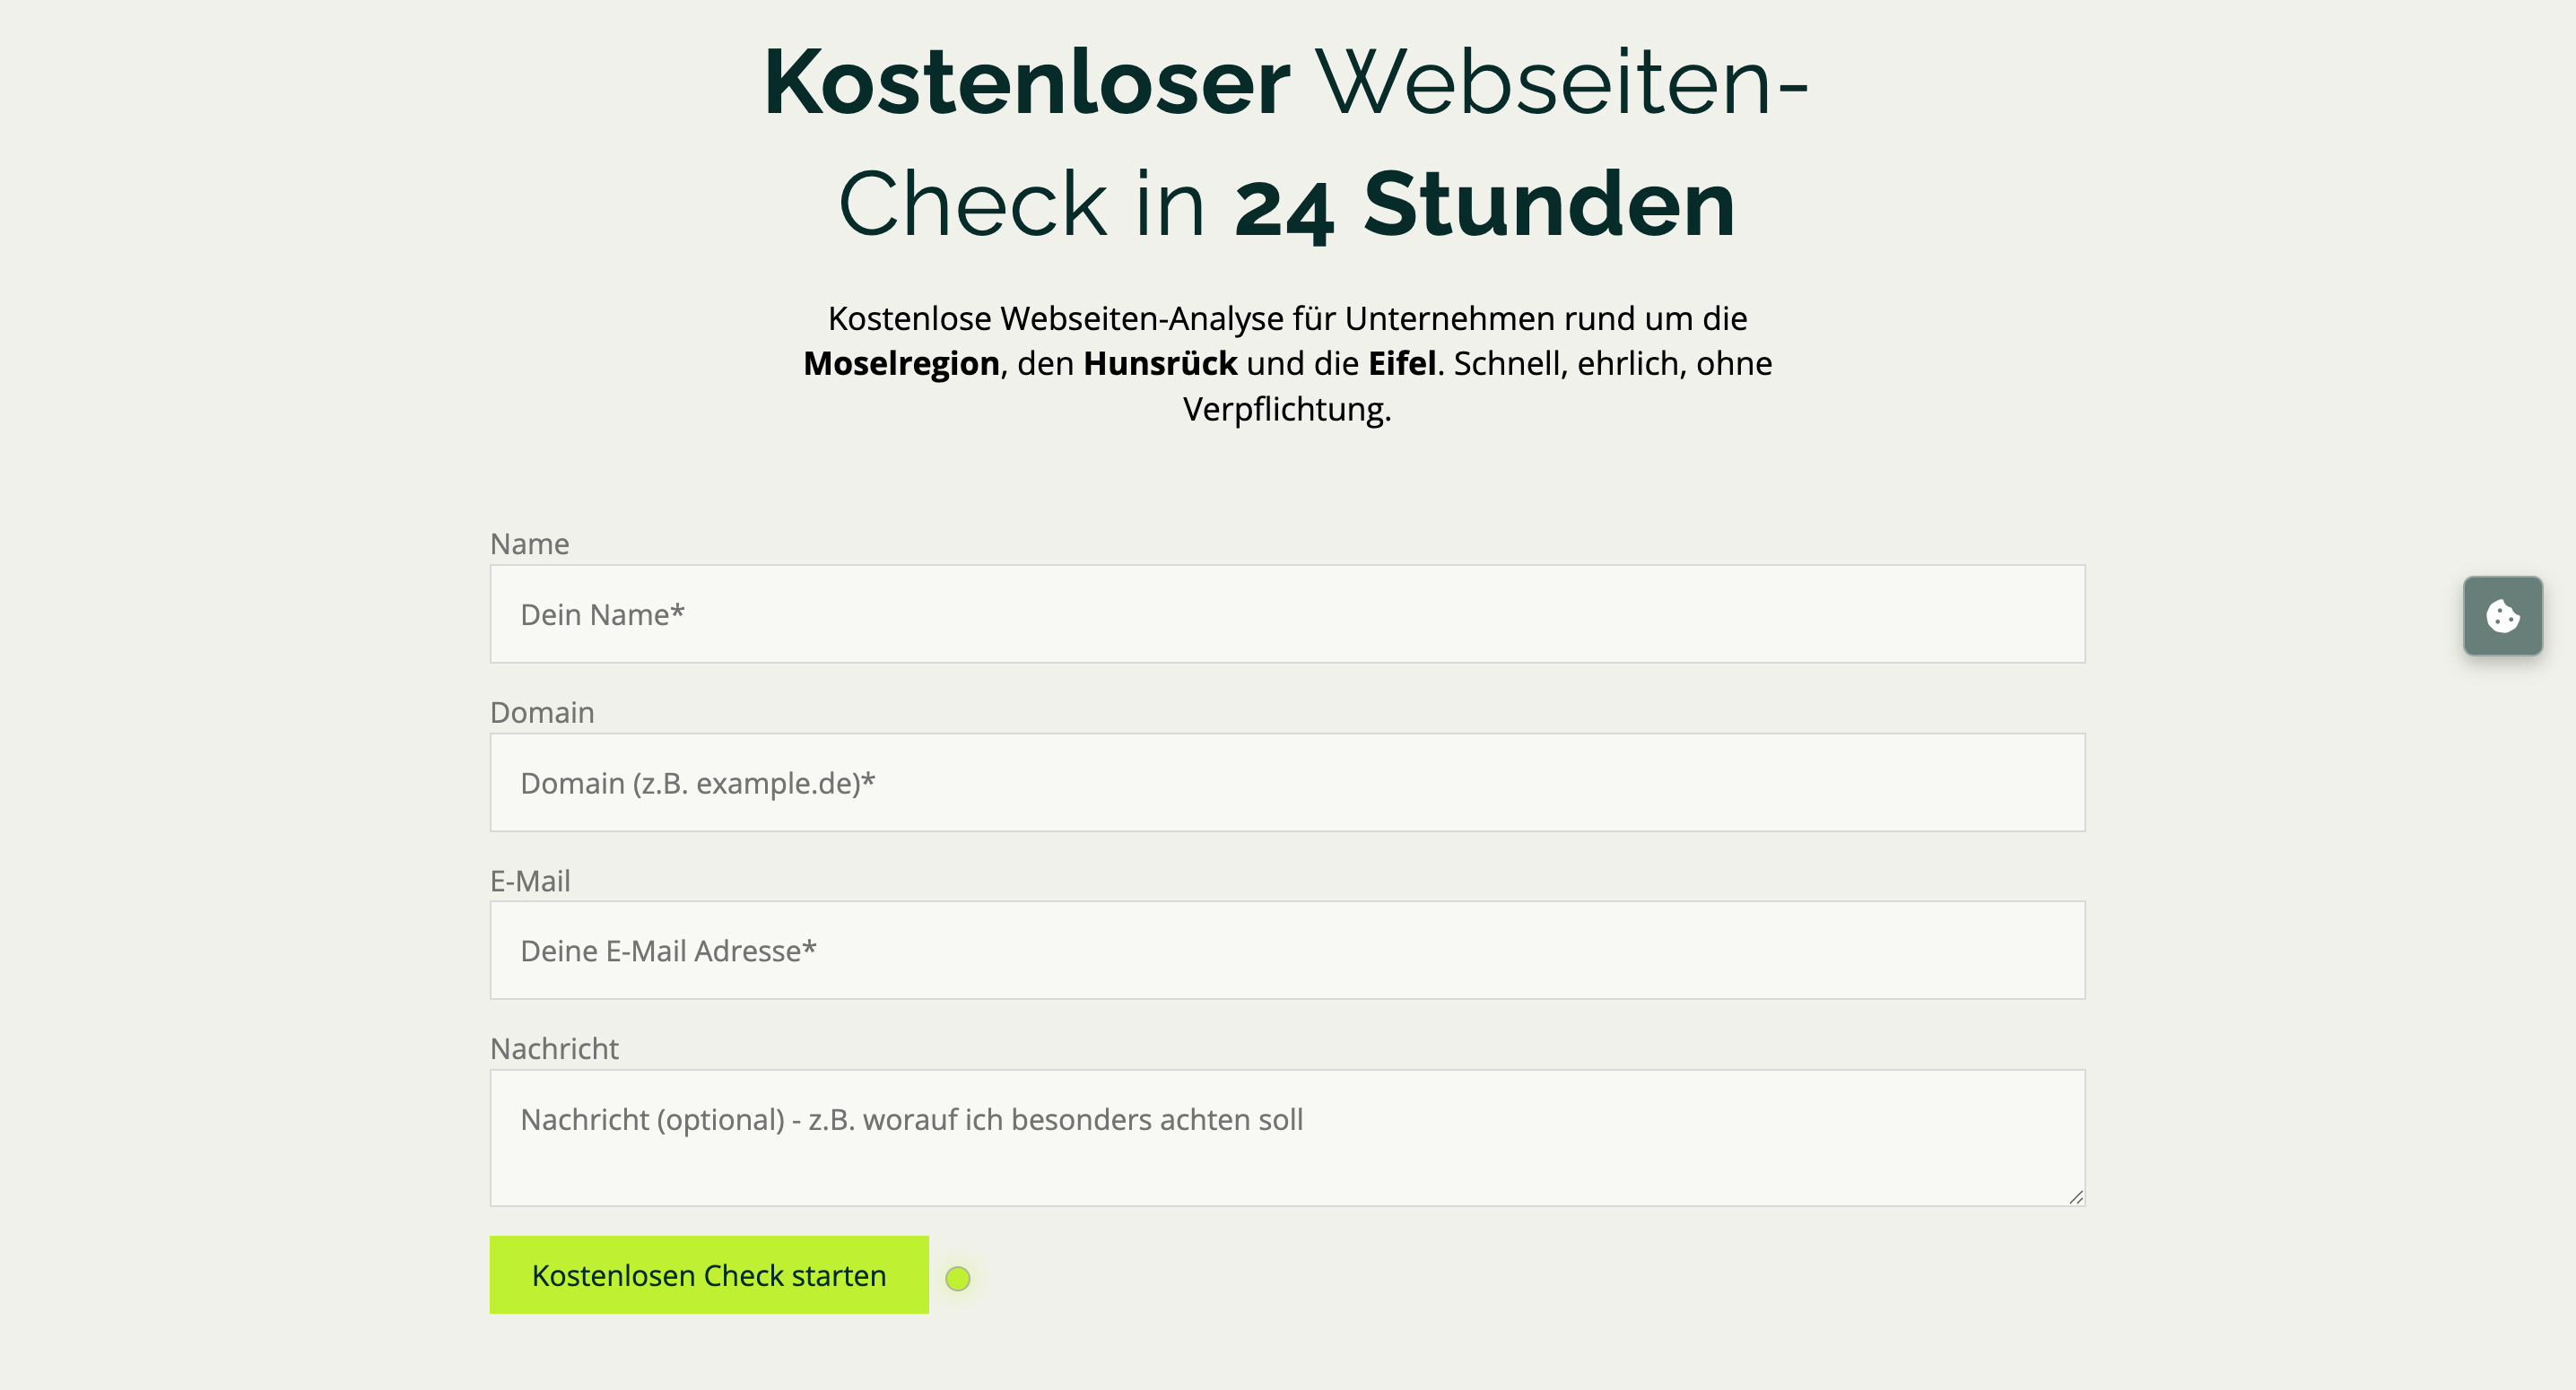Click the white cookie symbol on the right edge
The image size is (2576, 1390).
pyautogui.click(x=2504, y=616)
